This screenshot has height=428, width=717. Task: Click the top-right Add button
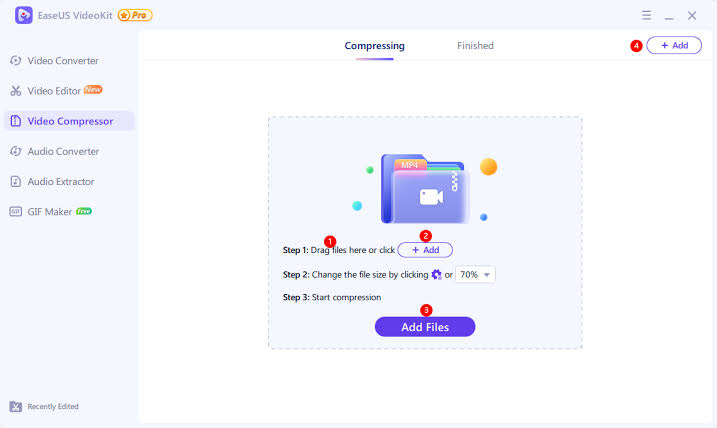point(674,45)
